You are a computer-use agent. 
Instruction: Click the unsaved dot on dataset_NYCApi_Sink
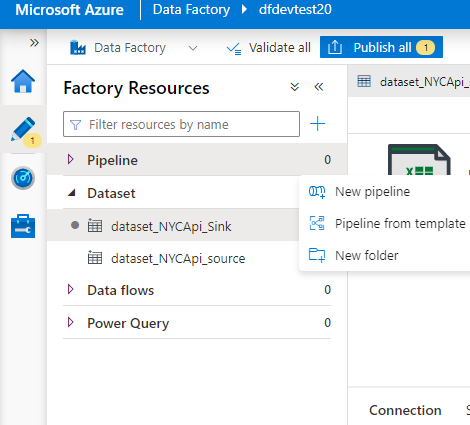75,225
